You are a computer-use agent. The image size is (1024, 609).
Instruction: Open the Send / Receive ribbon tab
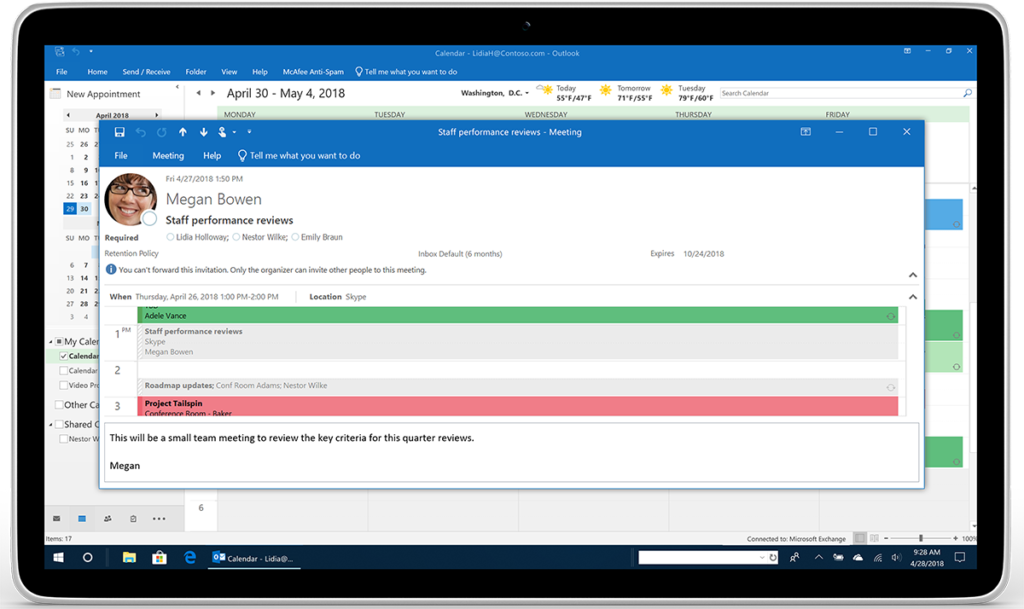pos(146,72)
